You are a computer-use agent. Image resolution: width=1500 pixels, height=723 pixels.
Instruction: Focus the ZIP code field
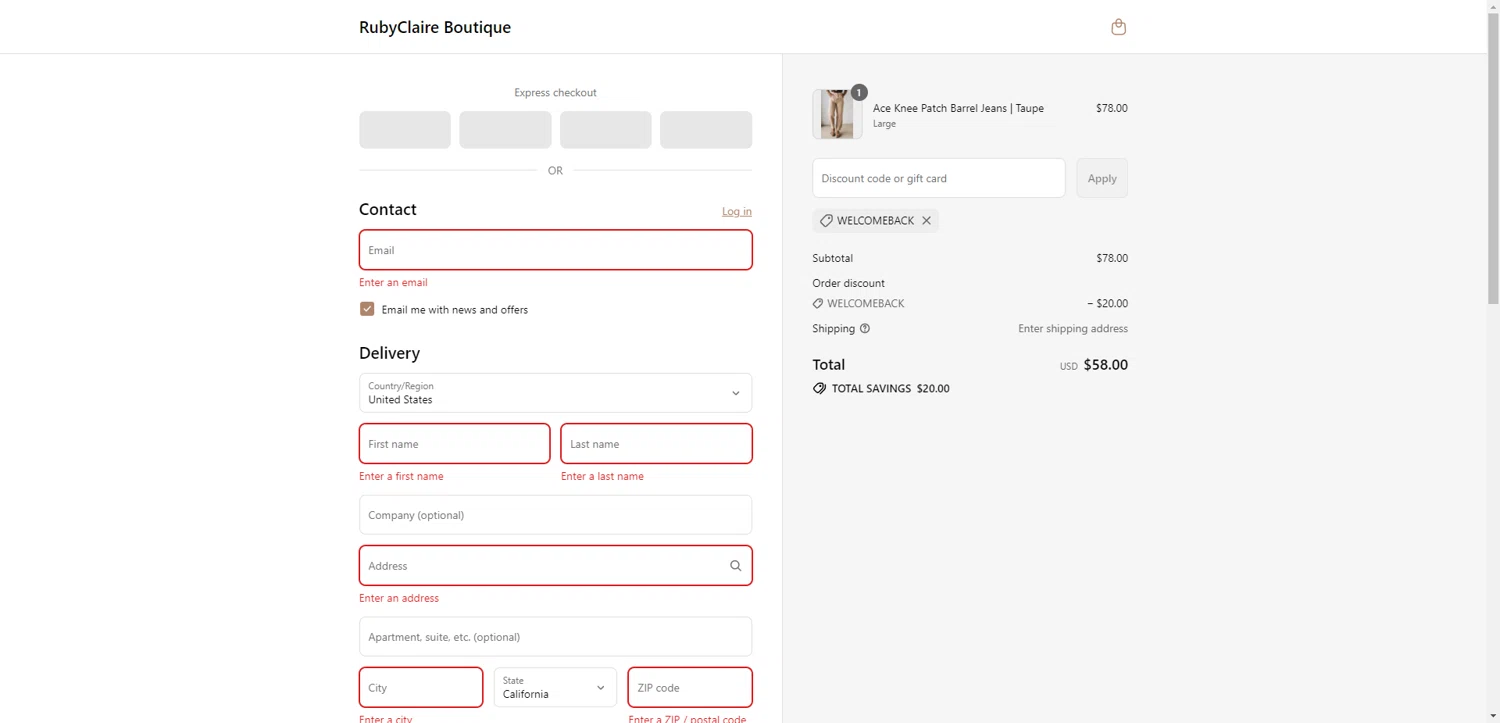690,688
